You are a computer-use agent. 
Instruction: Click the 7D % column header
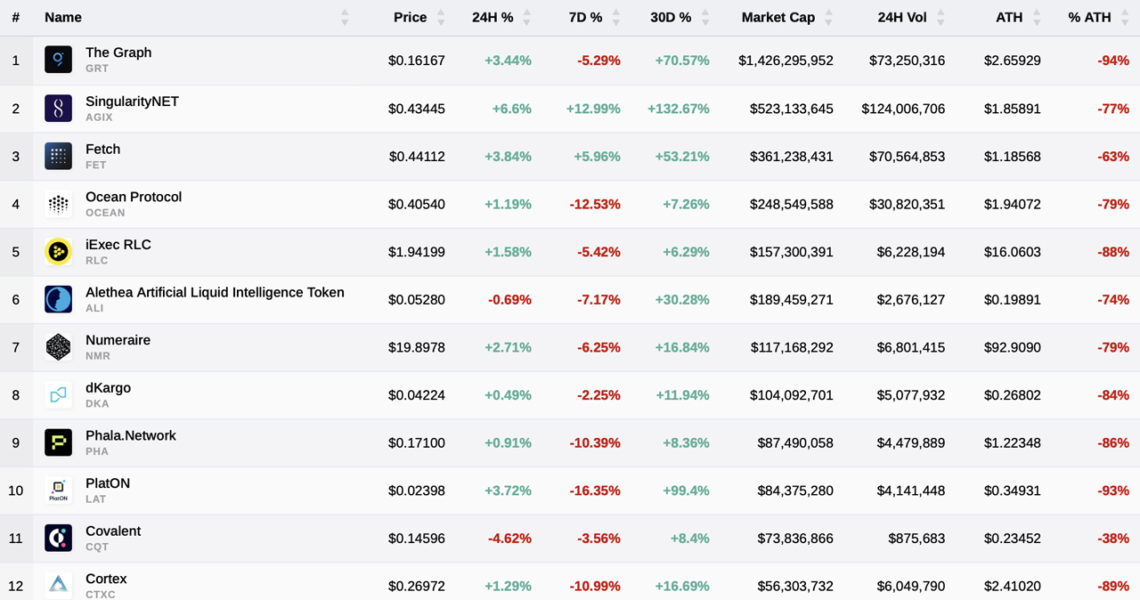[585, 17]
